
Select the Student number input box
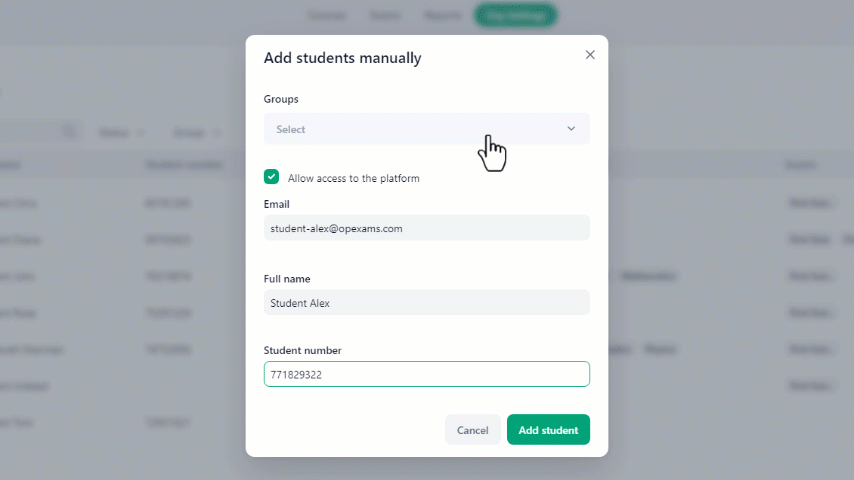click(x=426, y=374)
